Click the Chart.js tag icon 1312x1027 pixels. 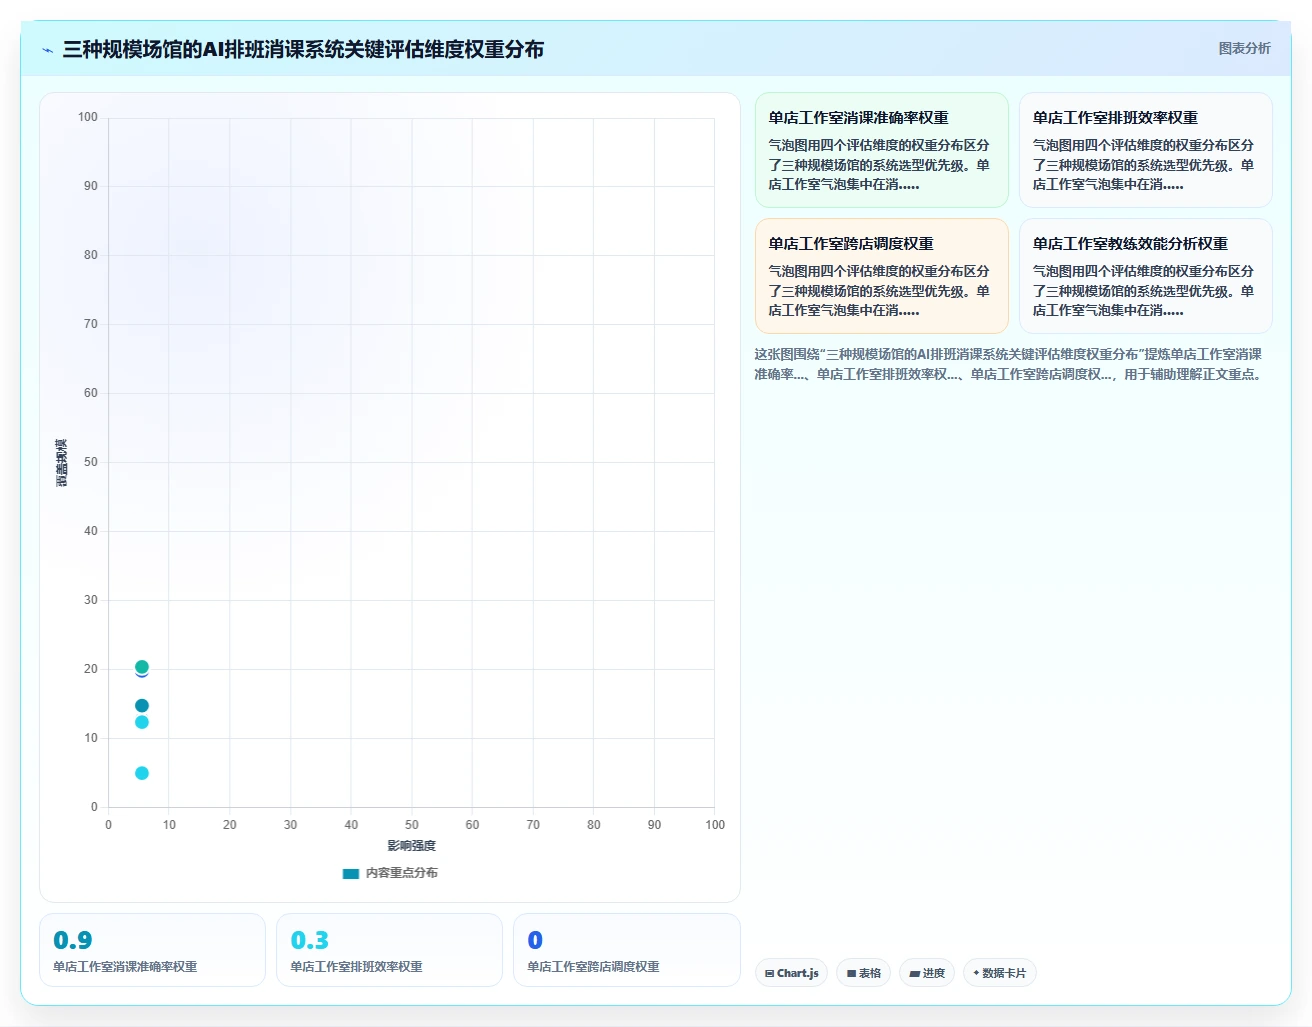[x=769, y=973]
